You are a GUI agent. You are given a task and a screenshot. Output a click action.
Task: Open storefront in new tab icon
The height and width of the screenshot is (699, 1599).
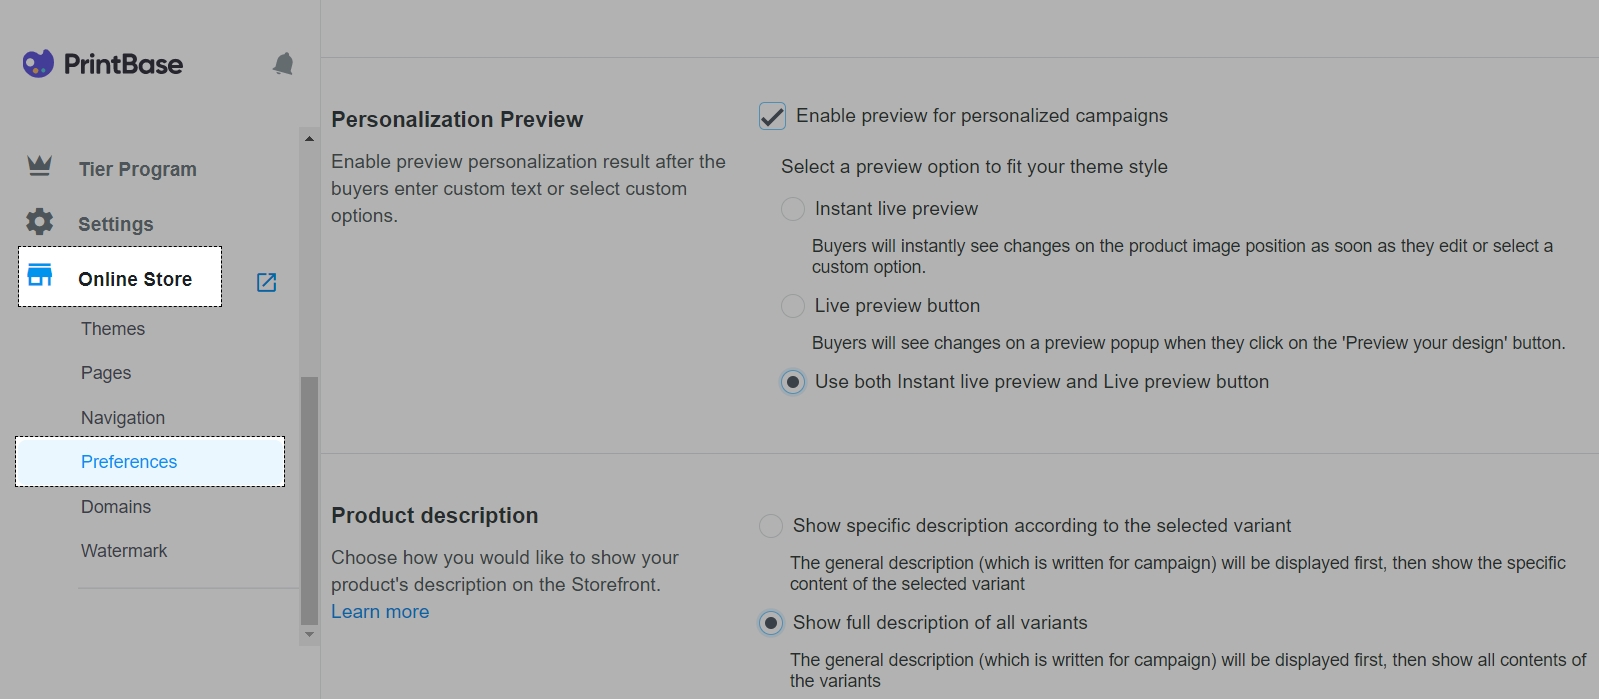click(x=266, y=282)
